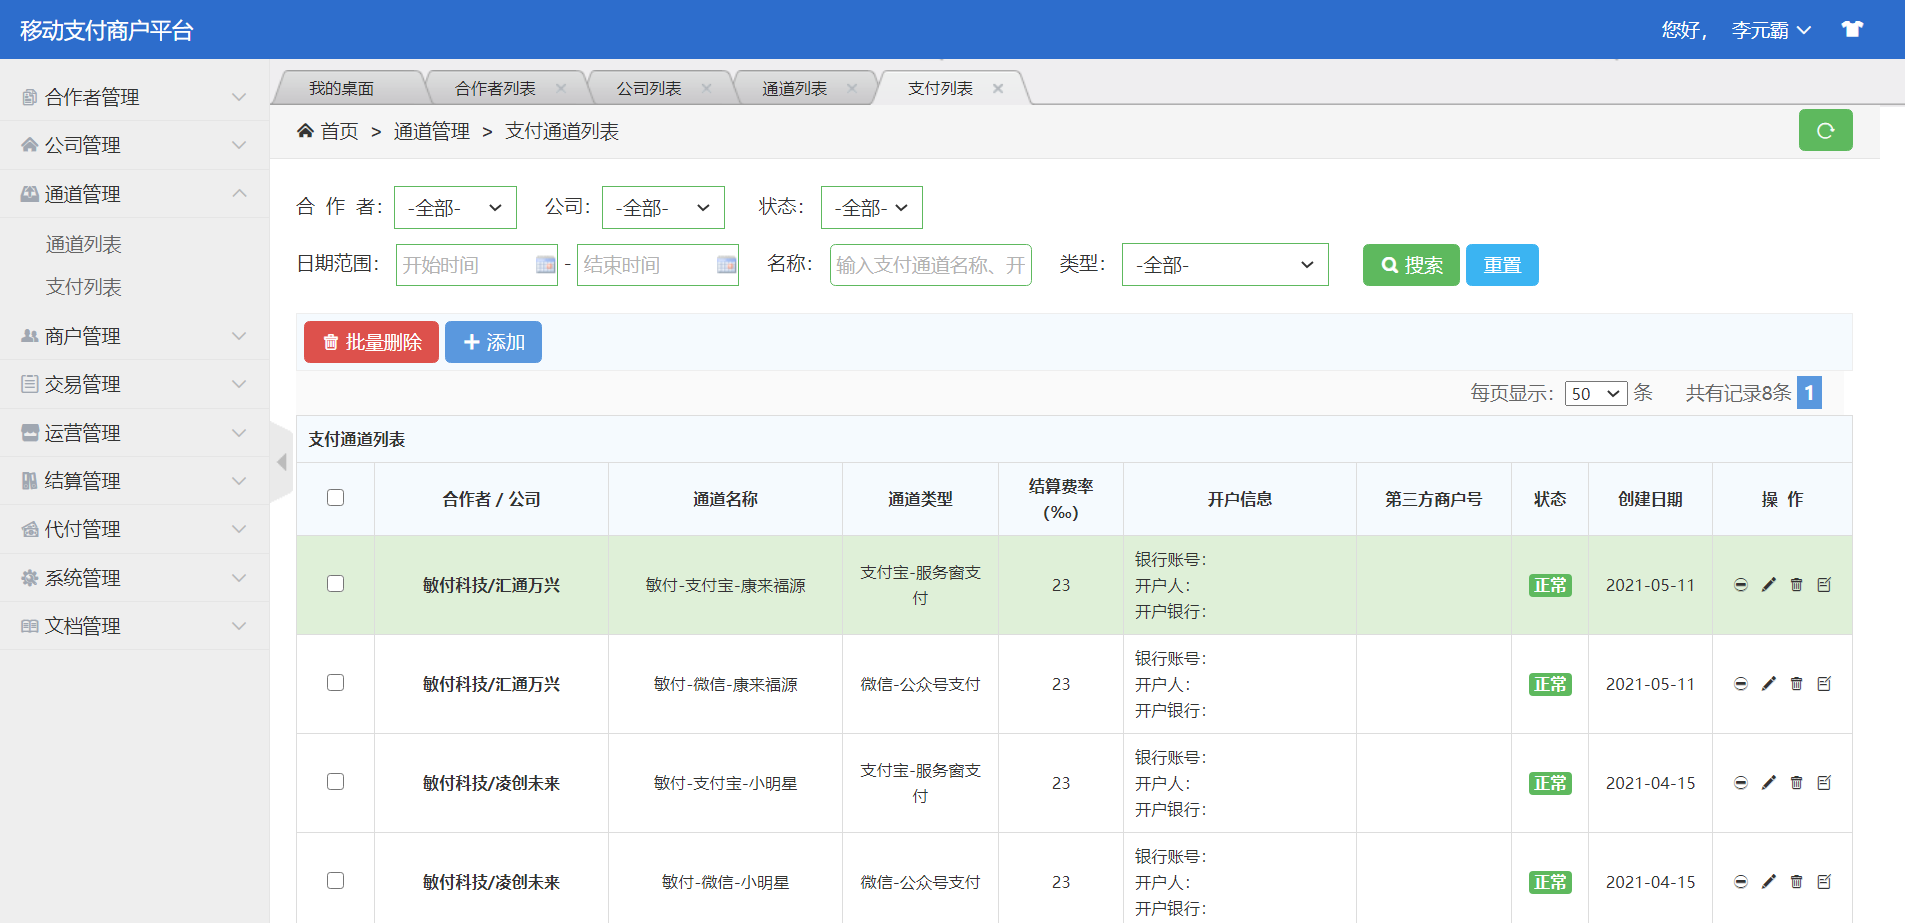Open the skin theme shirt icon
The height and width of the screenshot is (923, 1905).
point(1852,29)
